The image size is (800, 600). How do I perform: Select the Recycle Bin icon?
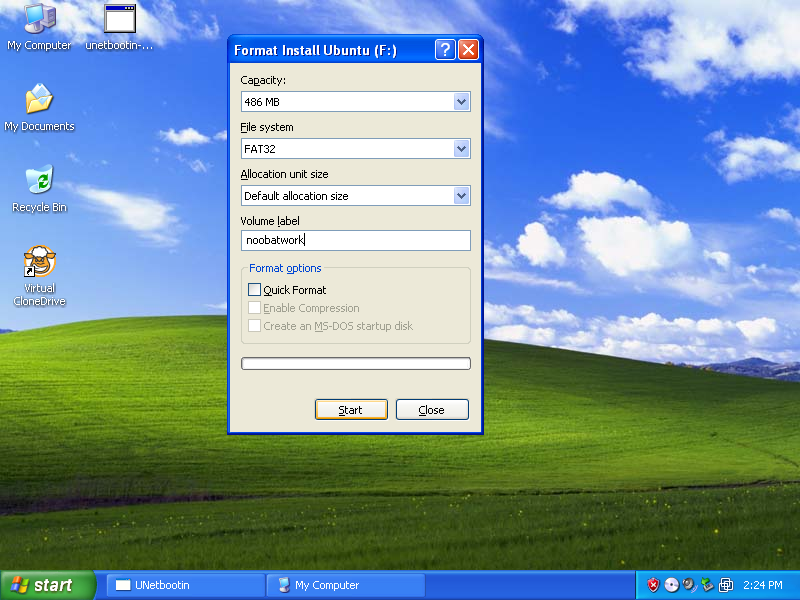(39, 188)
